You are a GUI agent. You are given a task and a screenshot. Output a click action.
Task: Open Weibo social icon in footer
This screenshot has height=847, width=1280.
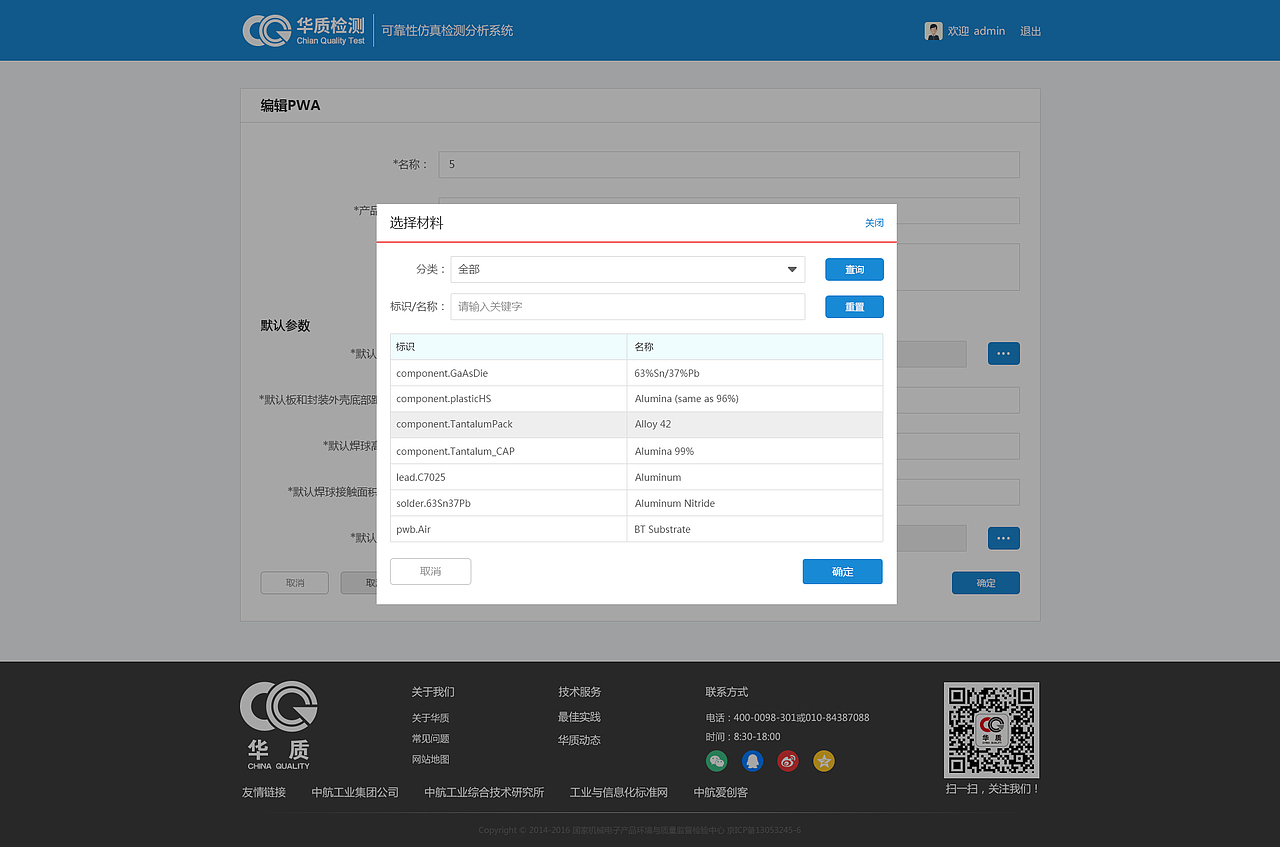pos(788,761)
